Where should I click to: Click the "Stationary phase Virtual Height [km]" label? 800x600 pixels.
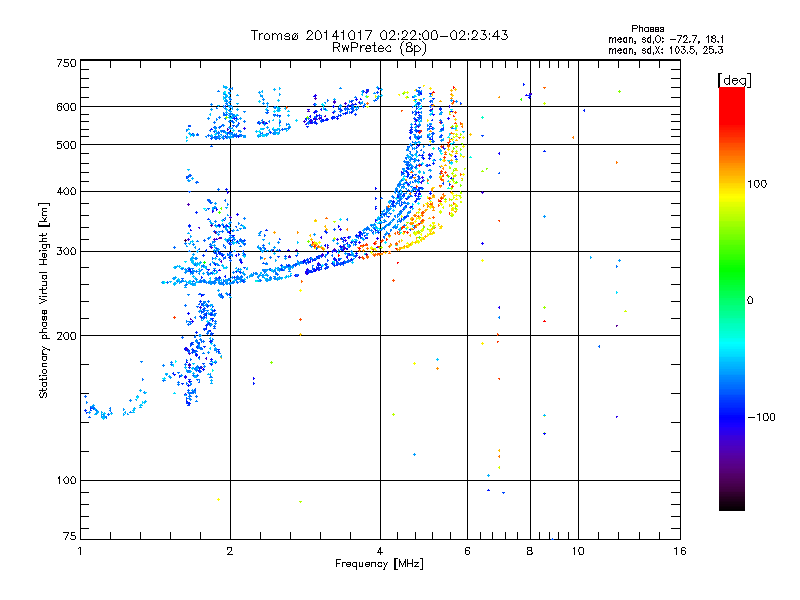point(44,300)
